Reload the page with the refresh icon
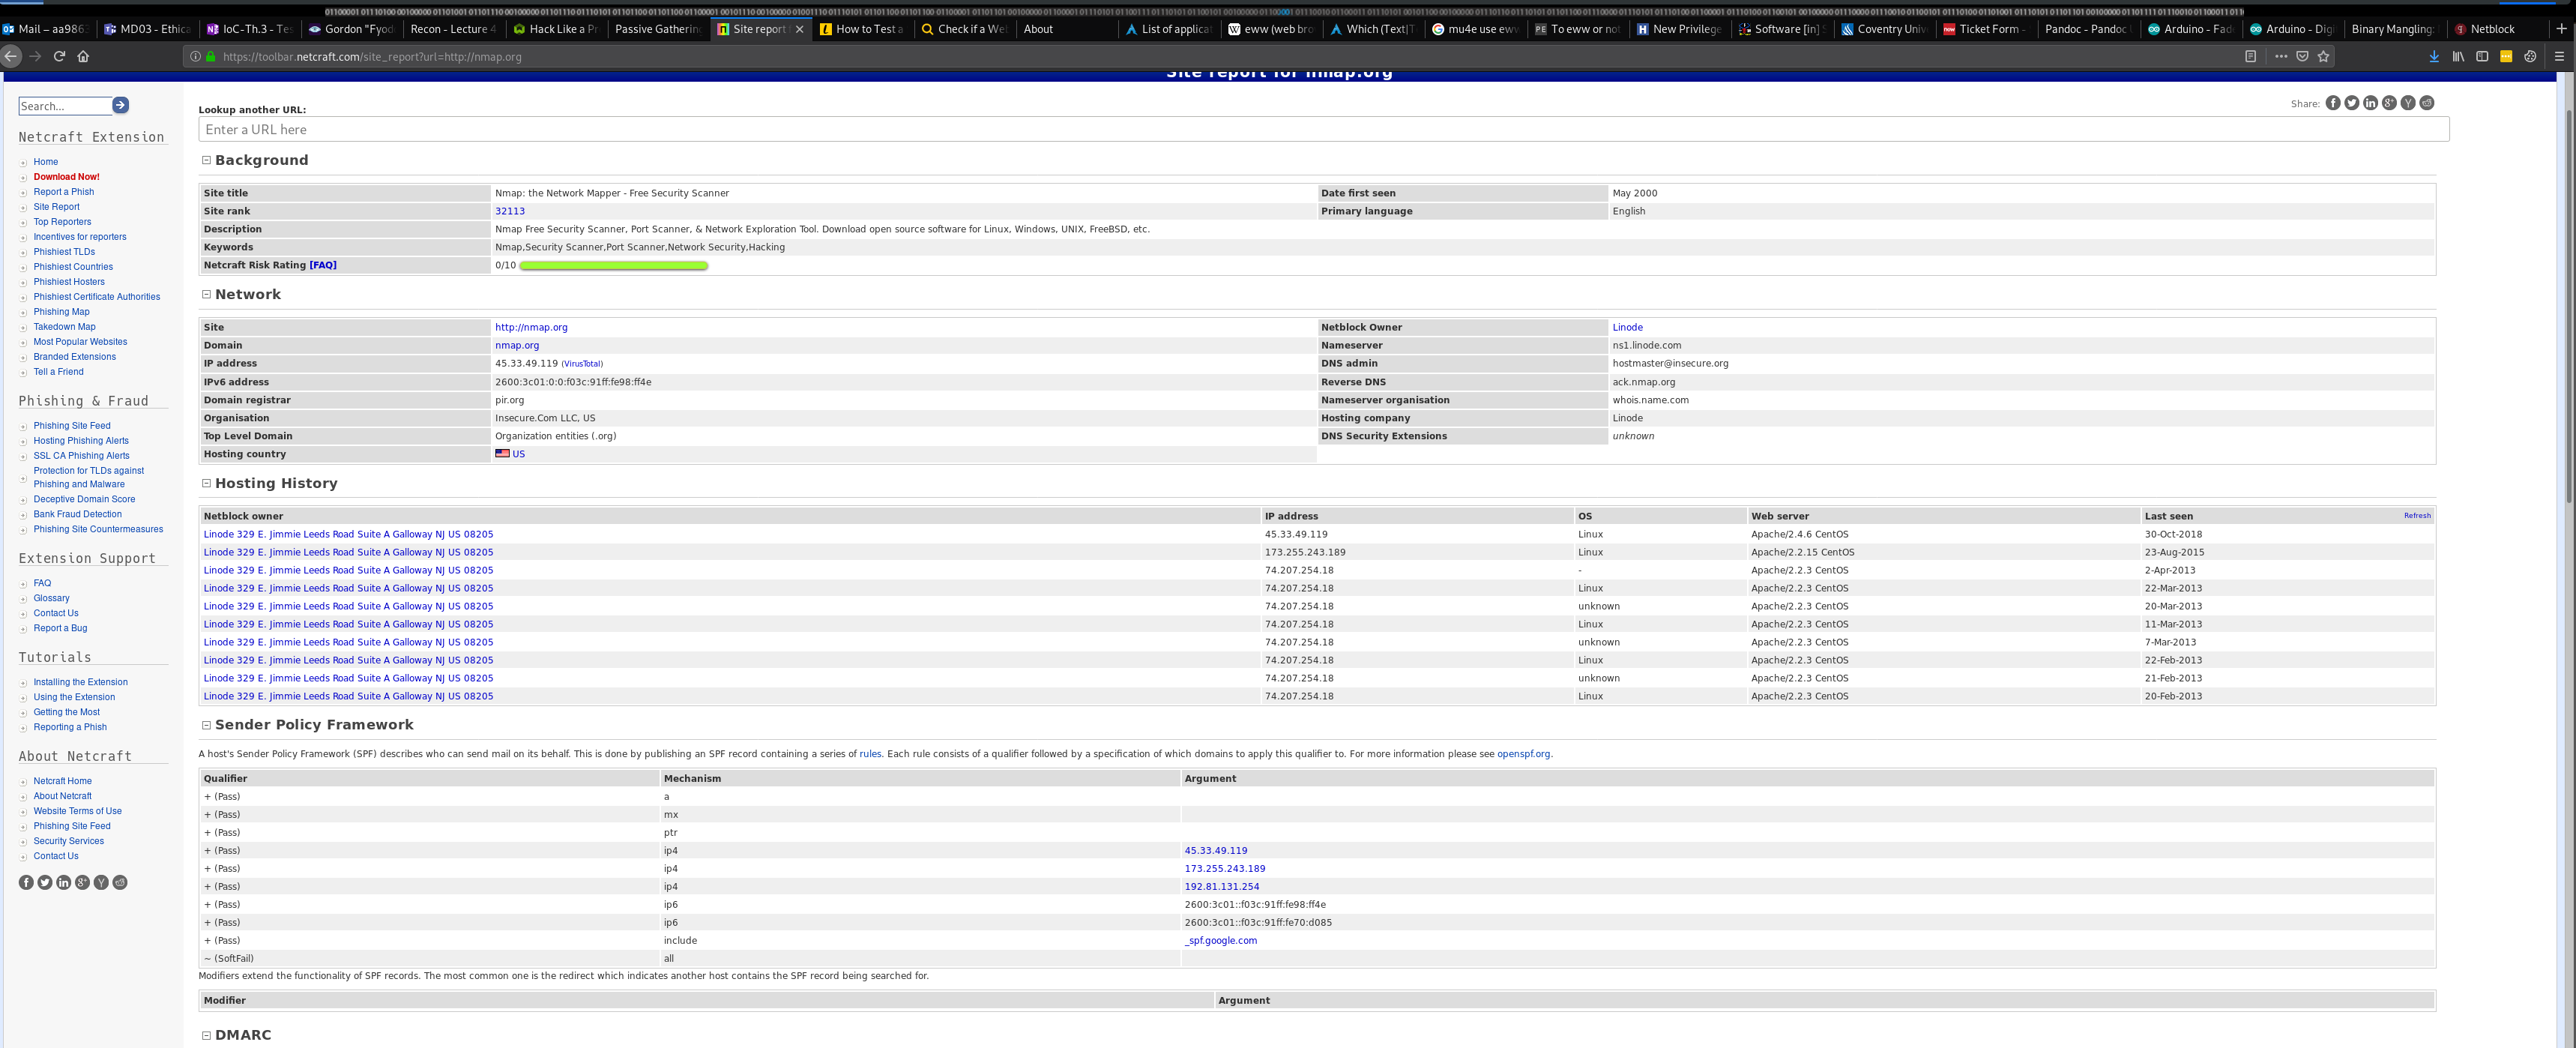The width and height of the screenshot is (2576, 1048). [x=59, y=57]
